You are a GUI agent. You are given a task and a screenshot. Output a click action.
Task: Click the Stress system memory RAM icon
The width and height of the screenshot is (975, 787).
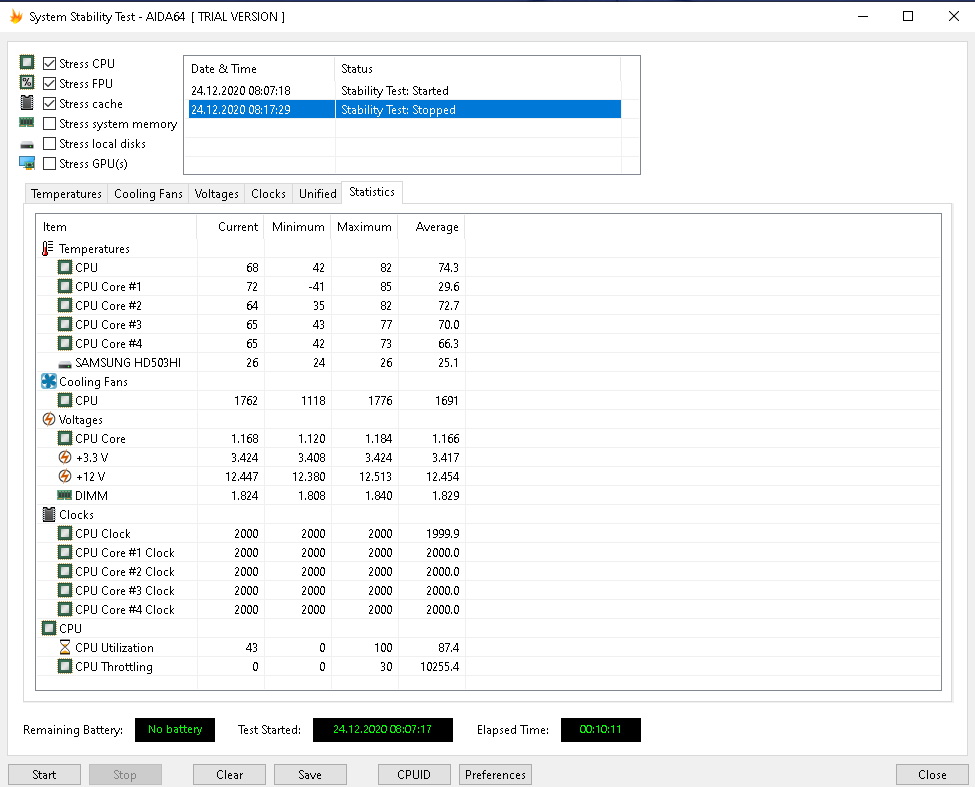[x=27, y=122]
